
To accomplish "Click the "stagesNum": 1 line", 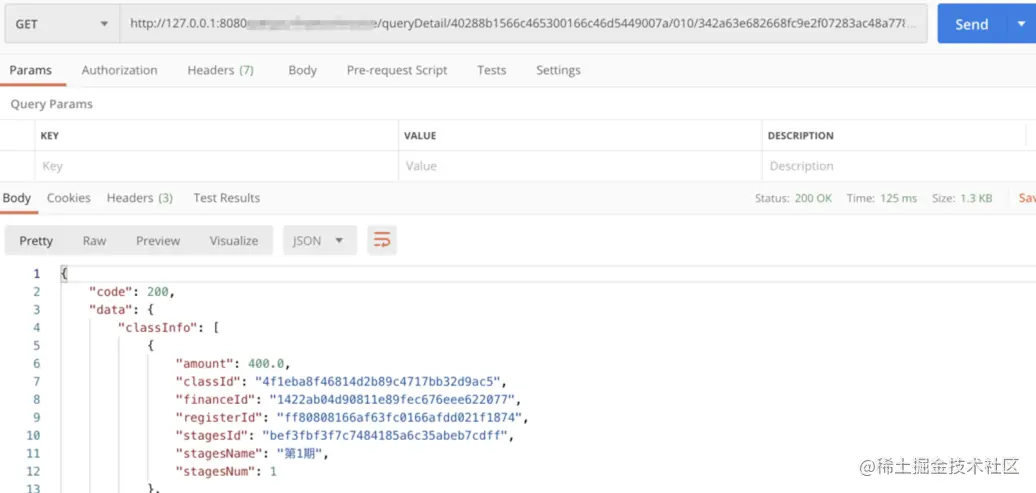I will pos(225,471).
